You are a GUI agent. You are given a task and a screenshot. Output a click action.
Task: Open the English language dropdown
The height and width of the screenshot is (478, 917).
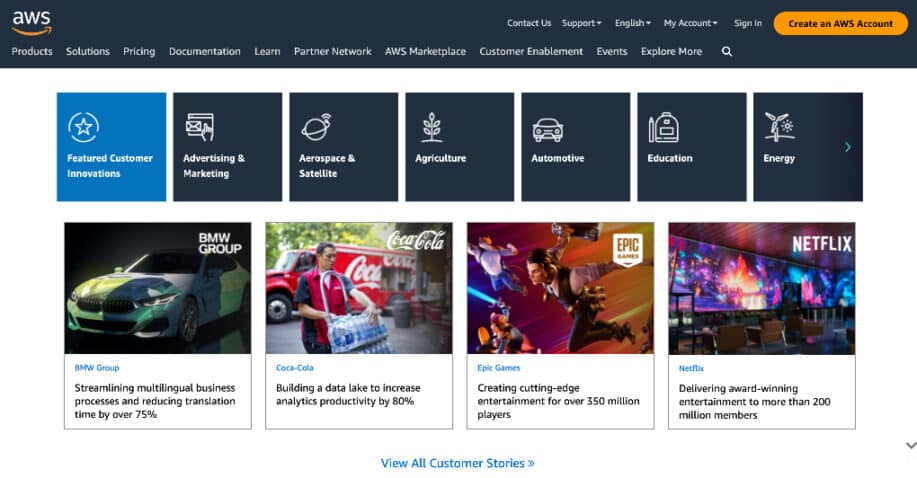click(633, 23)
